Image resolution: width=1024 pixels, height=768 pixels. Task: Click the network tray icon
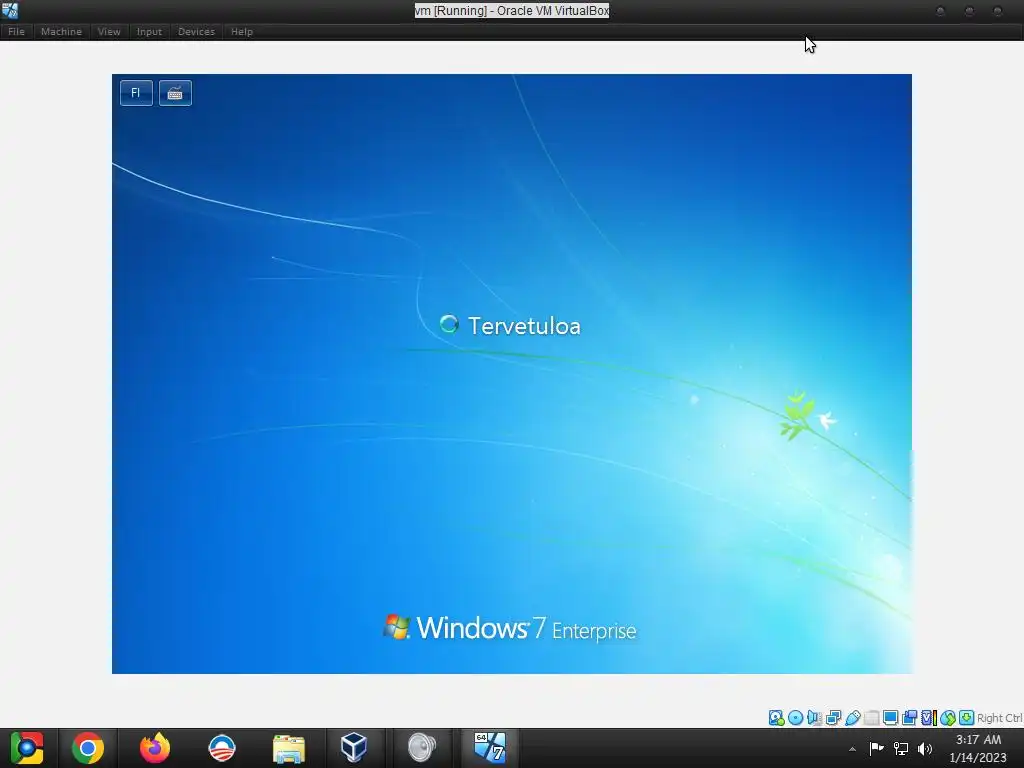901,748
